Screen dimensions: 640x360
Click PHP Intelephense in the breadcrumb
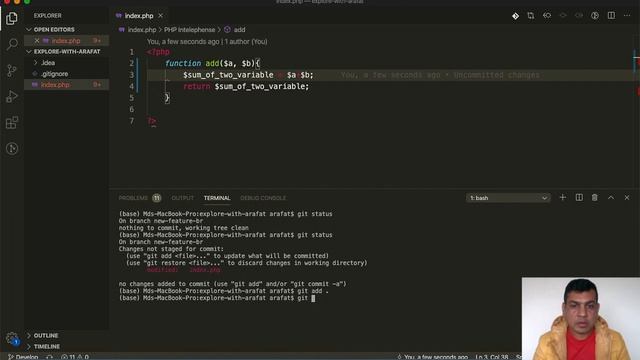click(x=189, y=30)
